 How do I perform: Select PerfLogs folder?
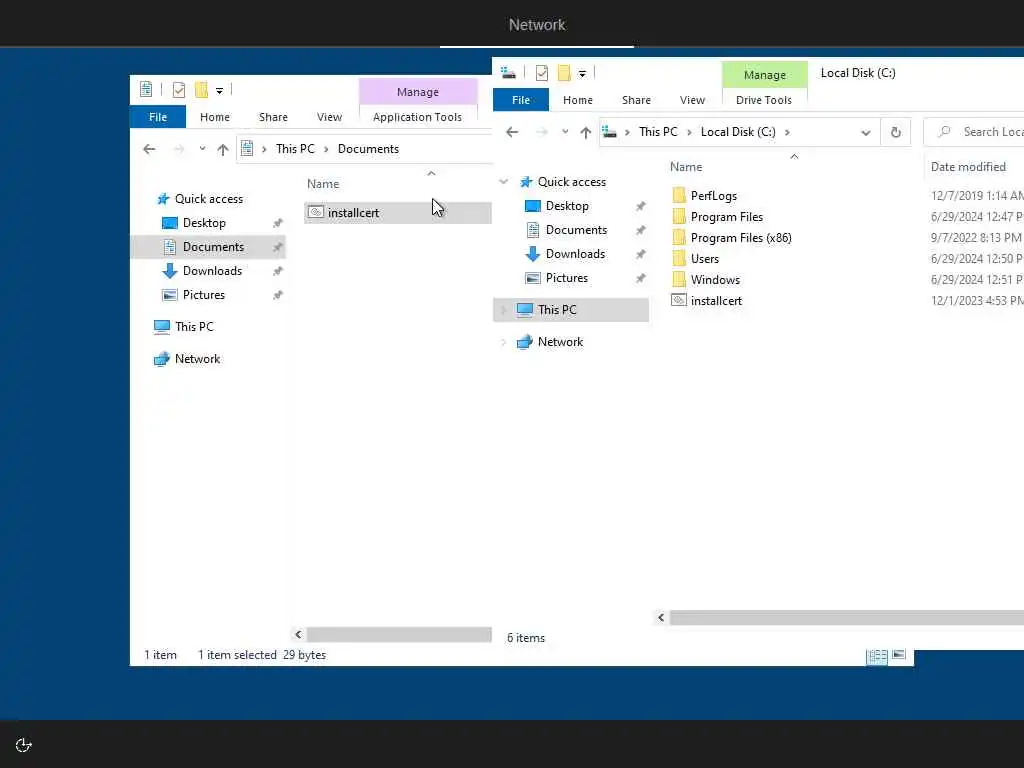713,196
